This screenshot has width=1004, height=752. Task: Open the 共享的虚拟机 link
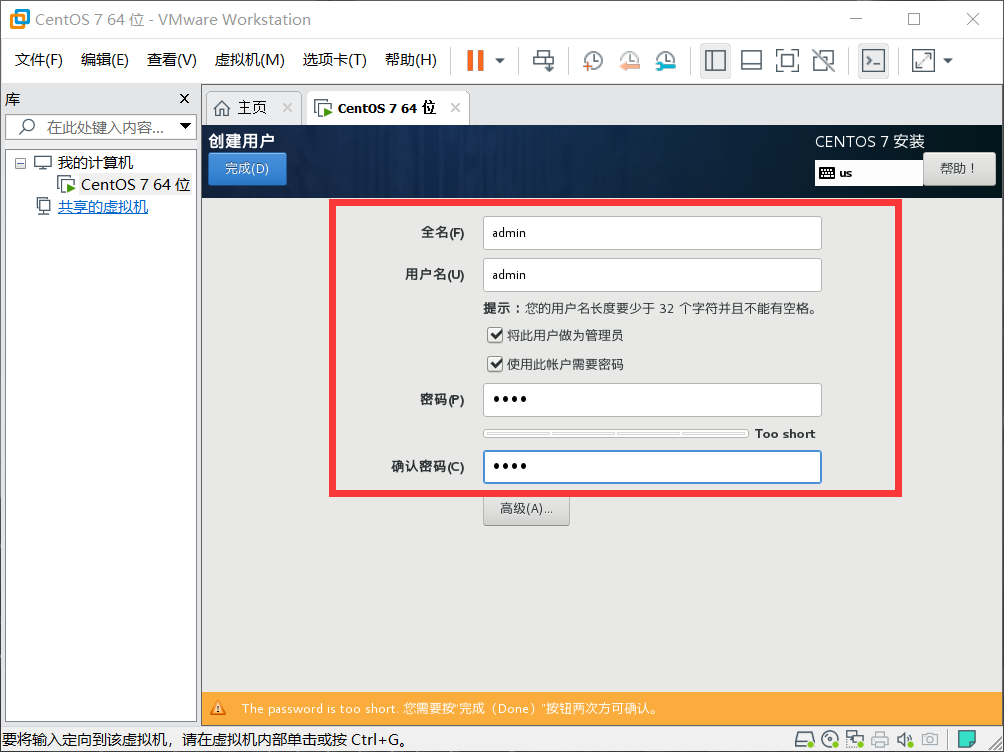point(102,207)
